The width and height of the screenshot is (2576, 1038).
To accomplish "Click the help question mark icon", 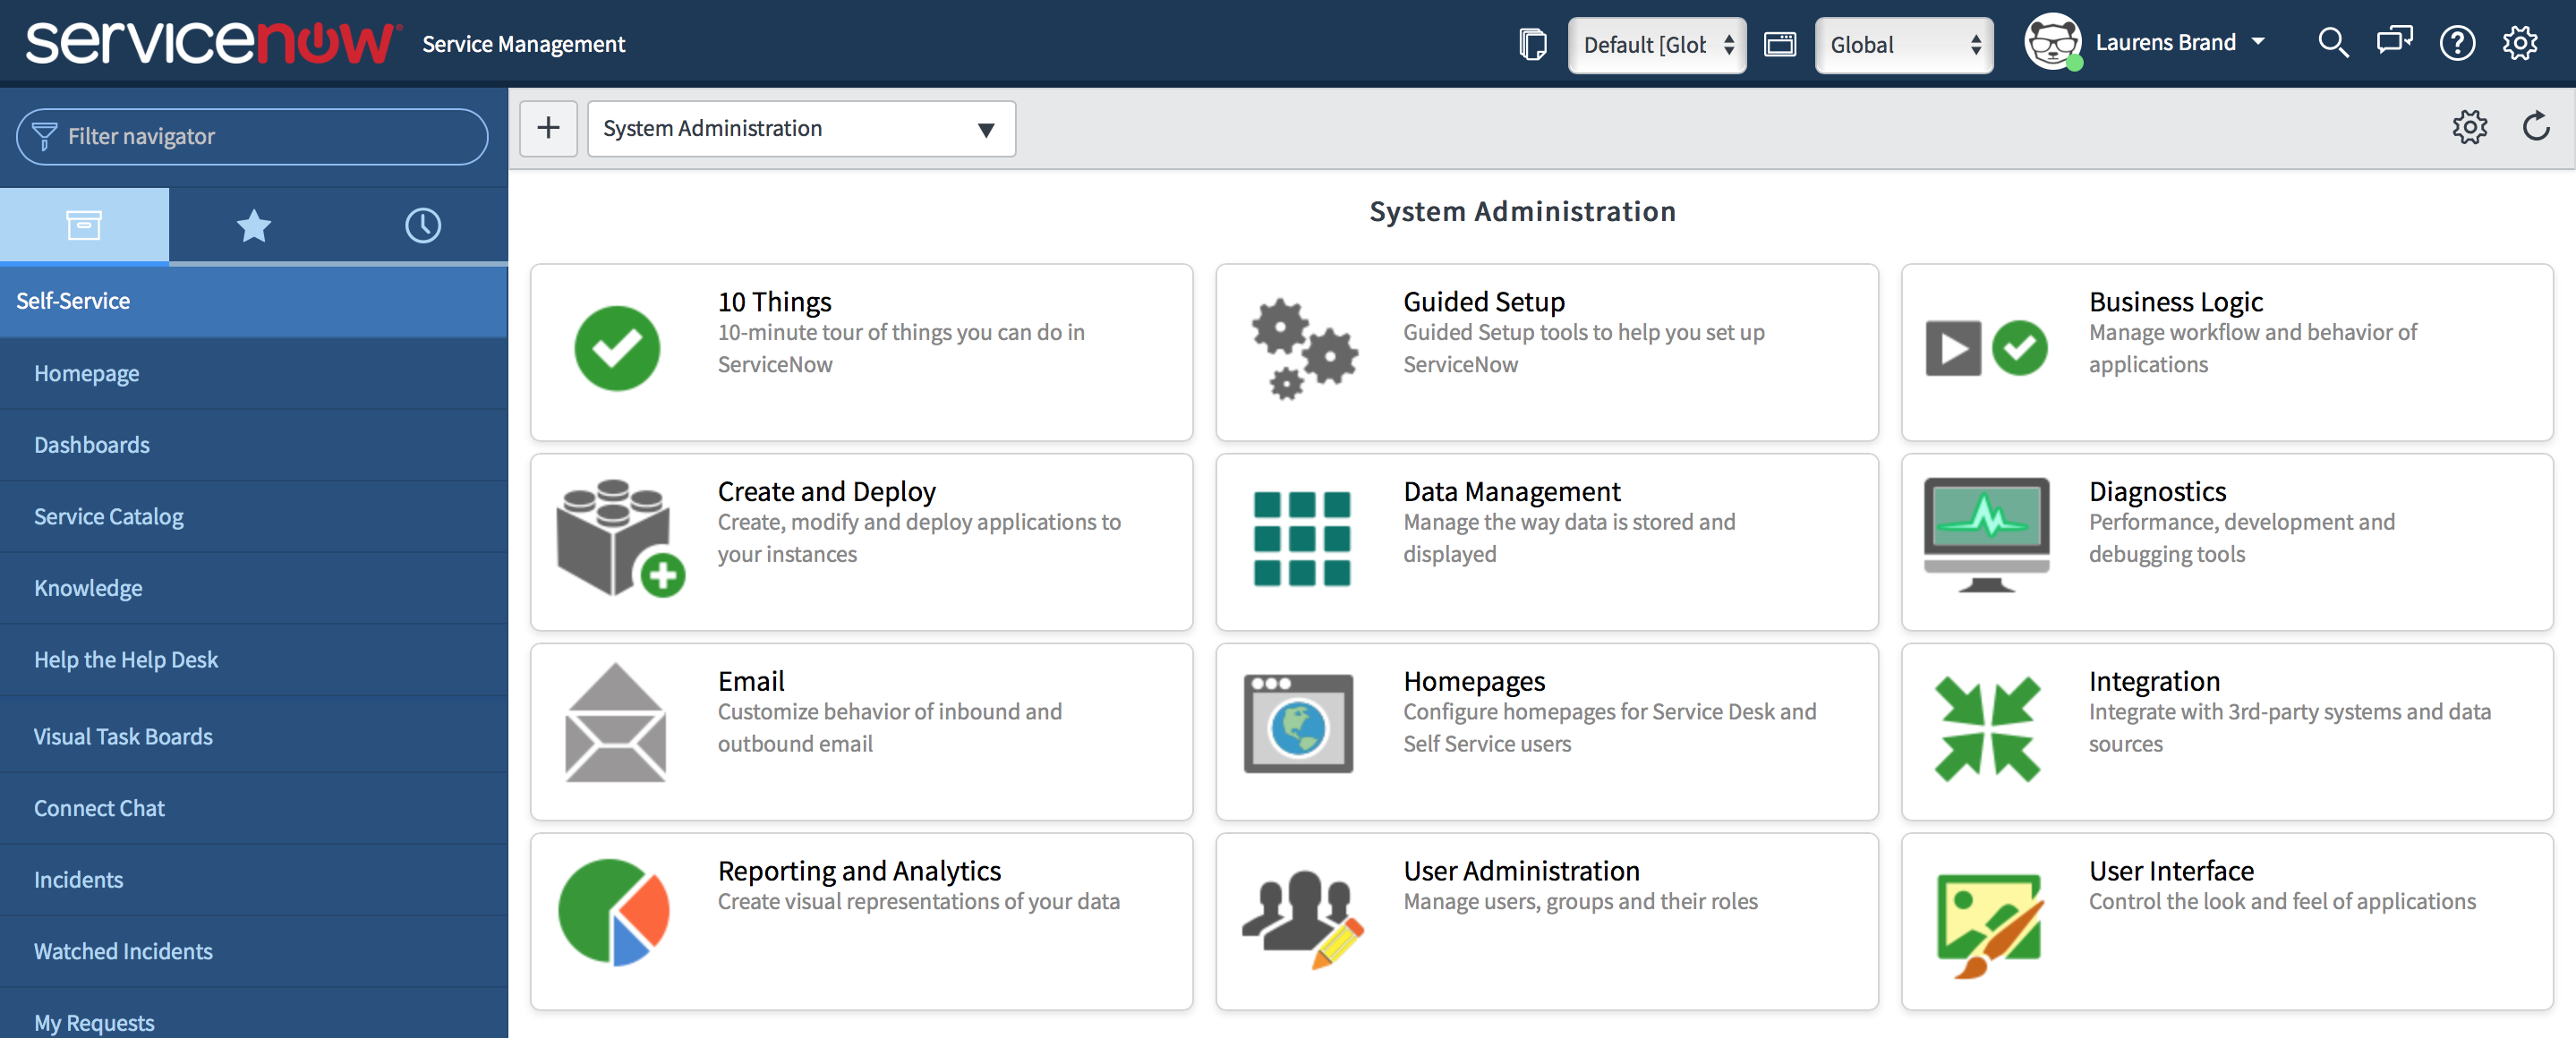I will [x=2457, y=43].
